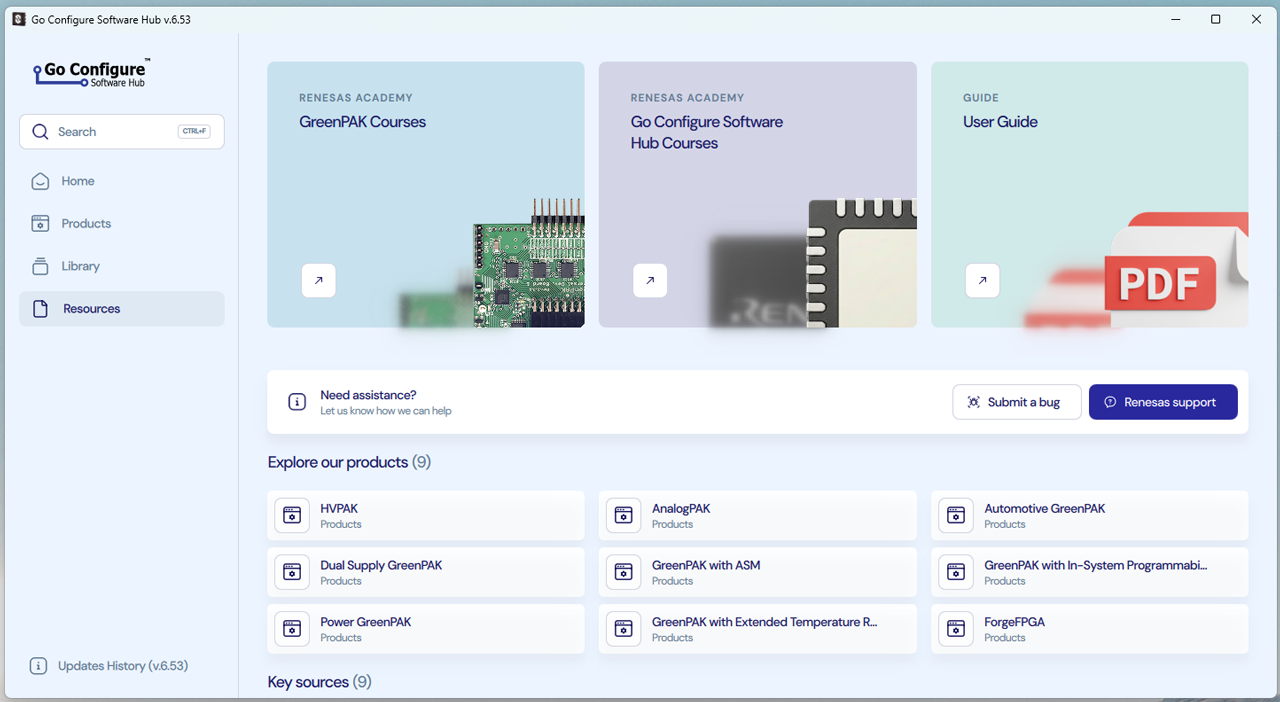This screenshot has width=1280, height=702.
Task: Click the Go Configure Software Hub logo
Action: 91,73
